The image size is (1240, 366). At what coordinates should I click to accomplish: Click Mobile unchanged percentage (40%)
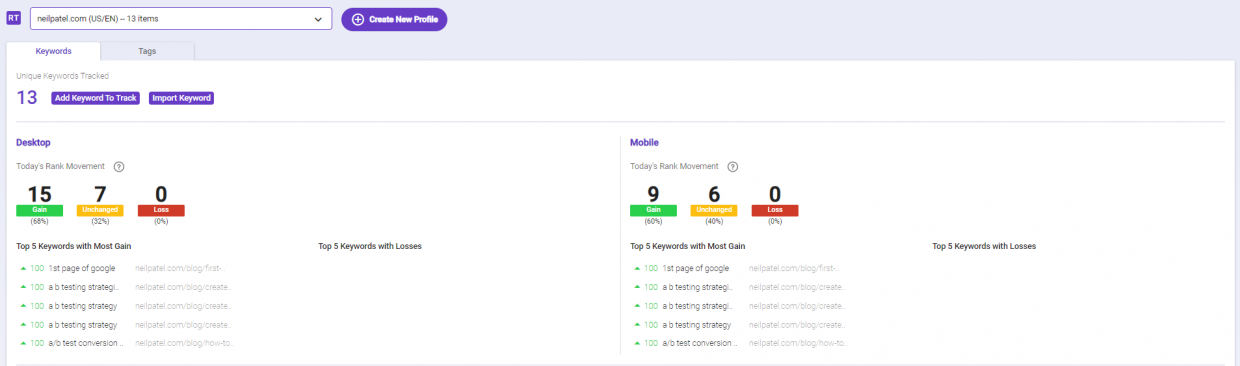[714, 221]
